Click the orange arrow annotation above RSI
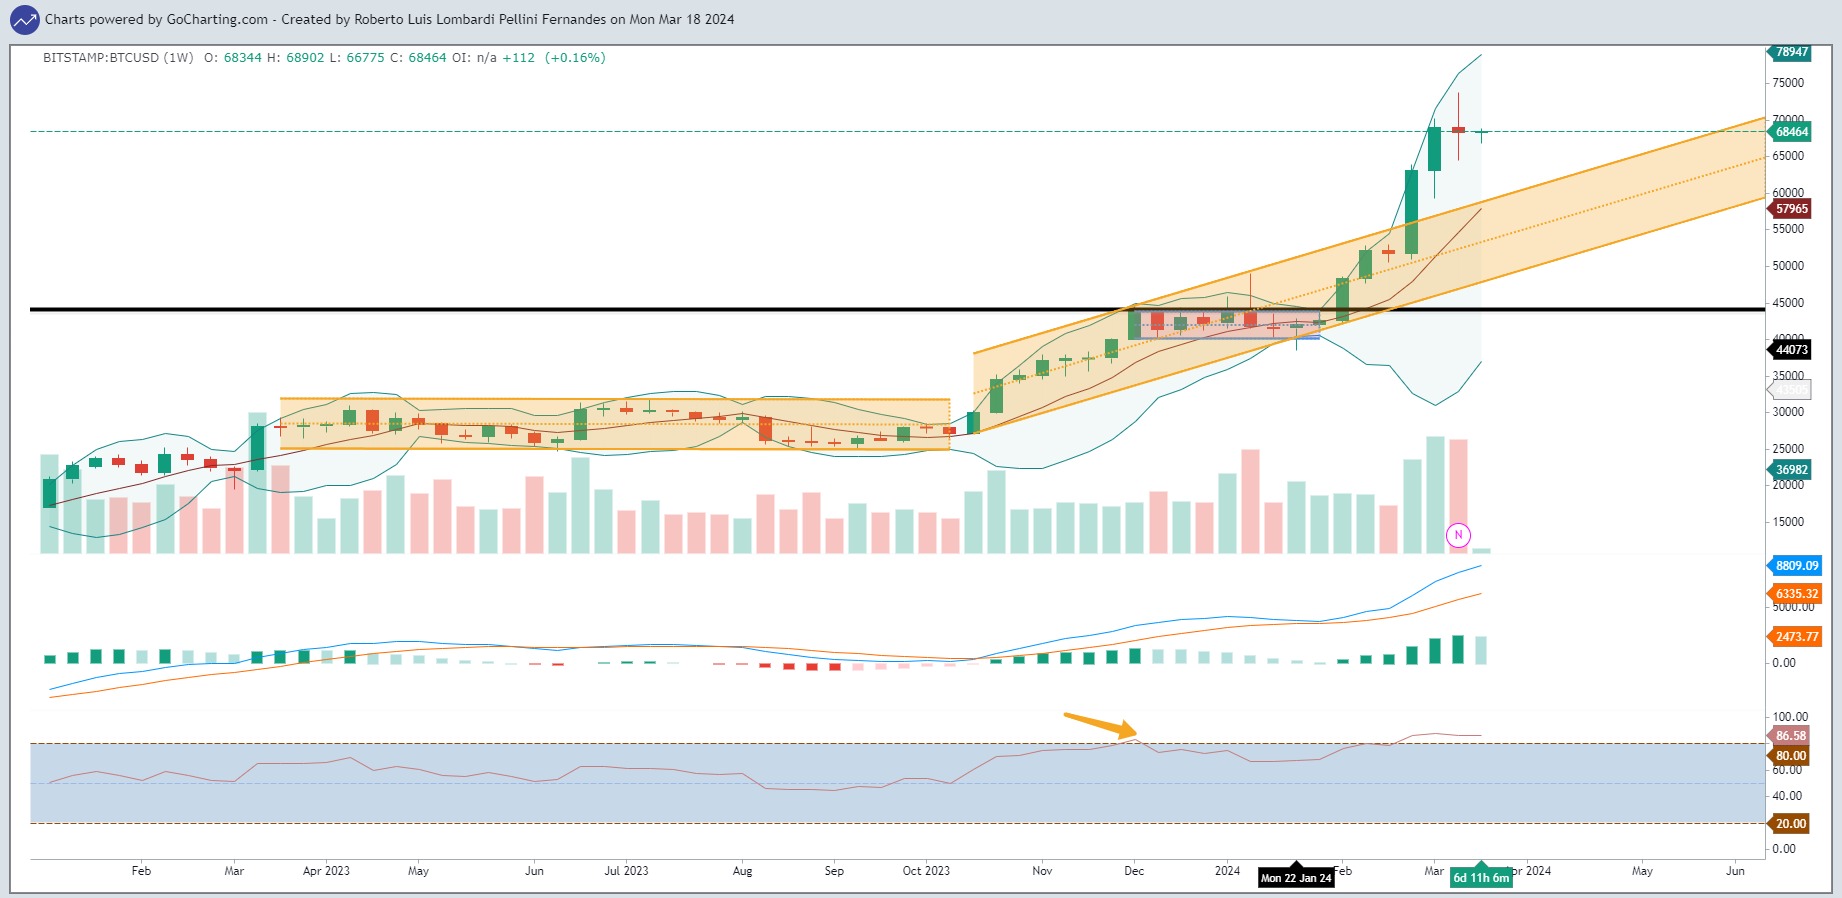Screen dimensions: 1842x898 (x=1100, y=725)
